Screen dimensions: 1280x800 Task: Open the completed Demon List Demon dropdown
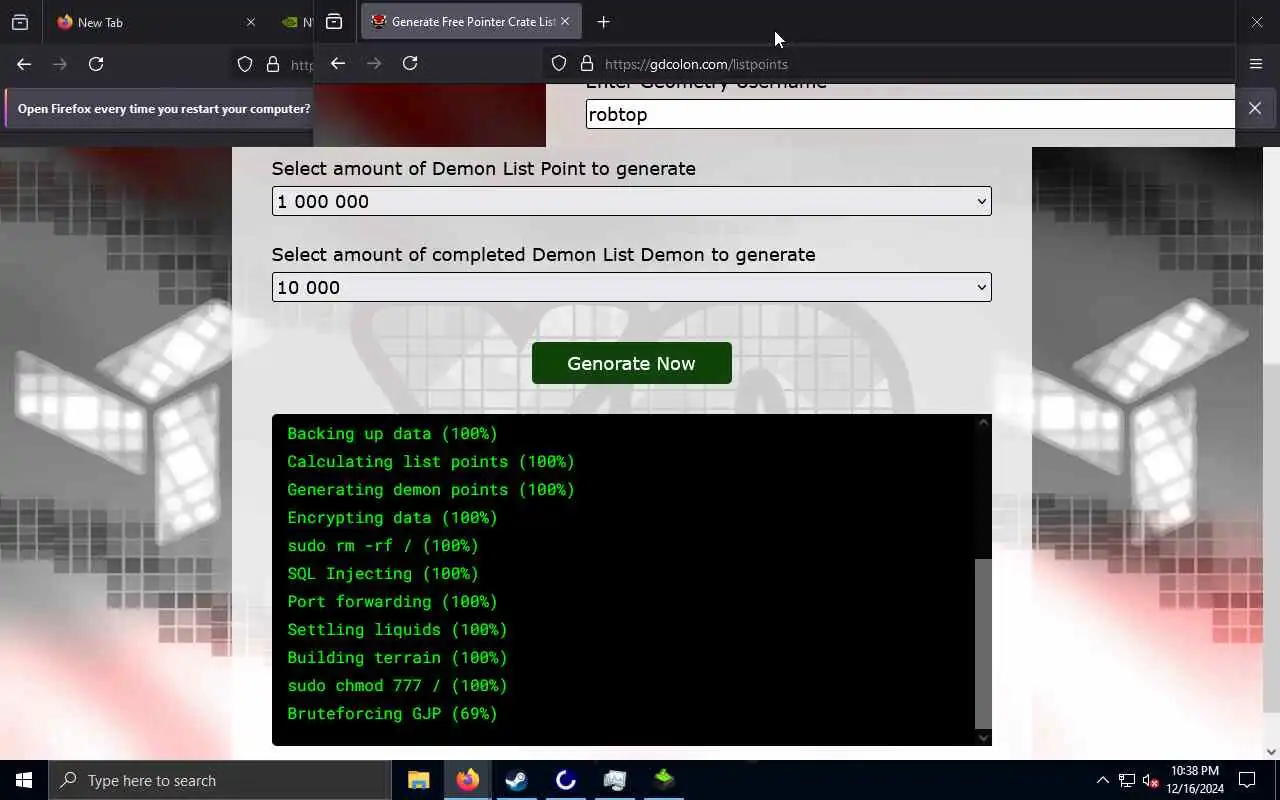click(631, 287)
